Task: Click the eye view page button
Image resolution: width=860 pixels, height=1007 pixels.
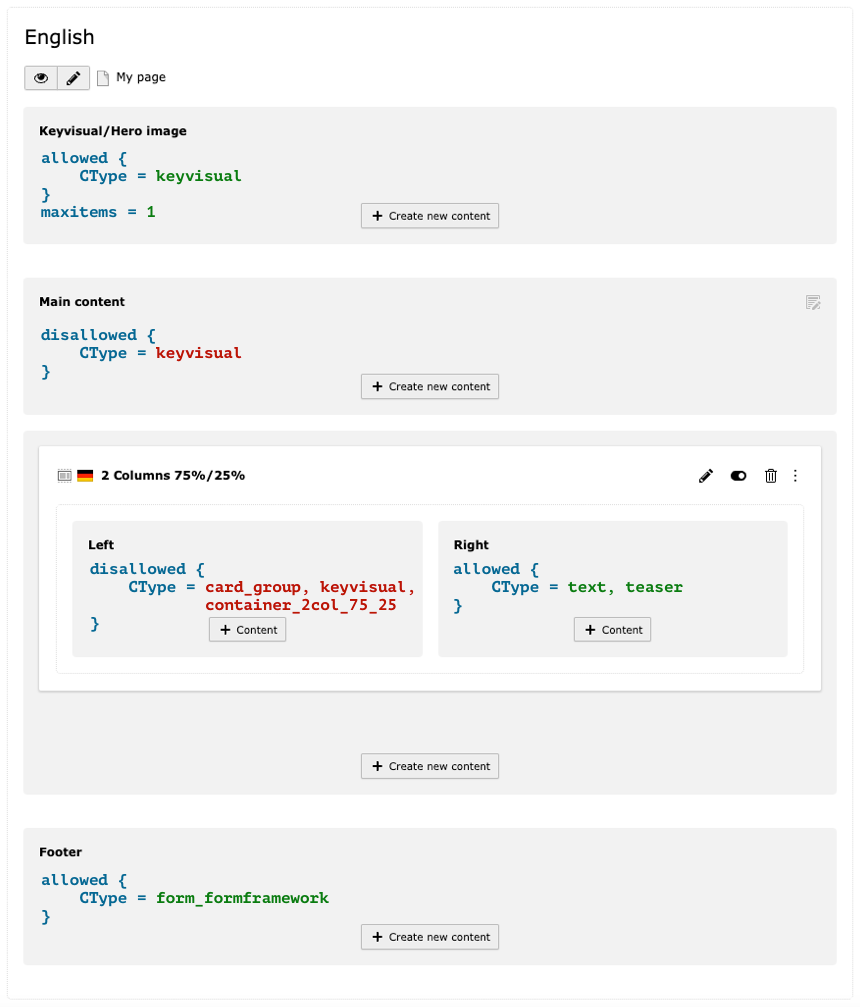Action: [41, 78]
